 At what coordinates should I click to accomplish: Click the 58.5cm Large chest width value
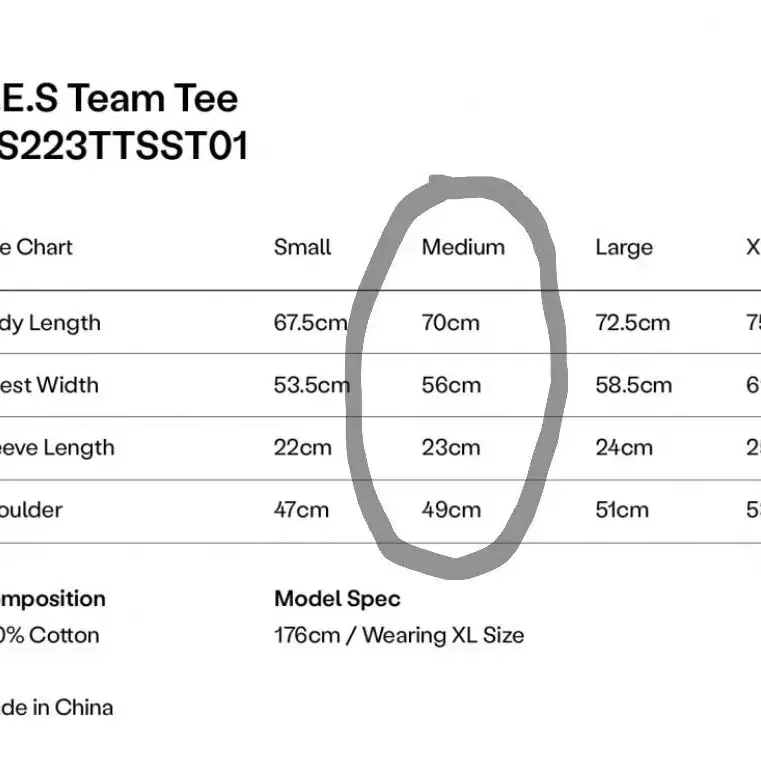(634, 385)
